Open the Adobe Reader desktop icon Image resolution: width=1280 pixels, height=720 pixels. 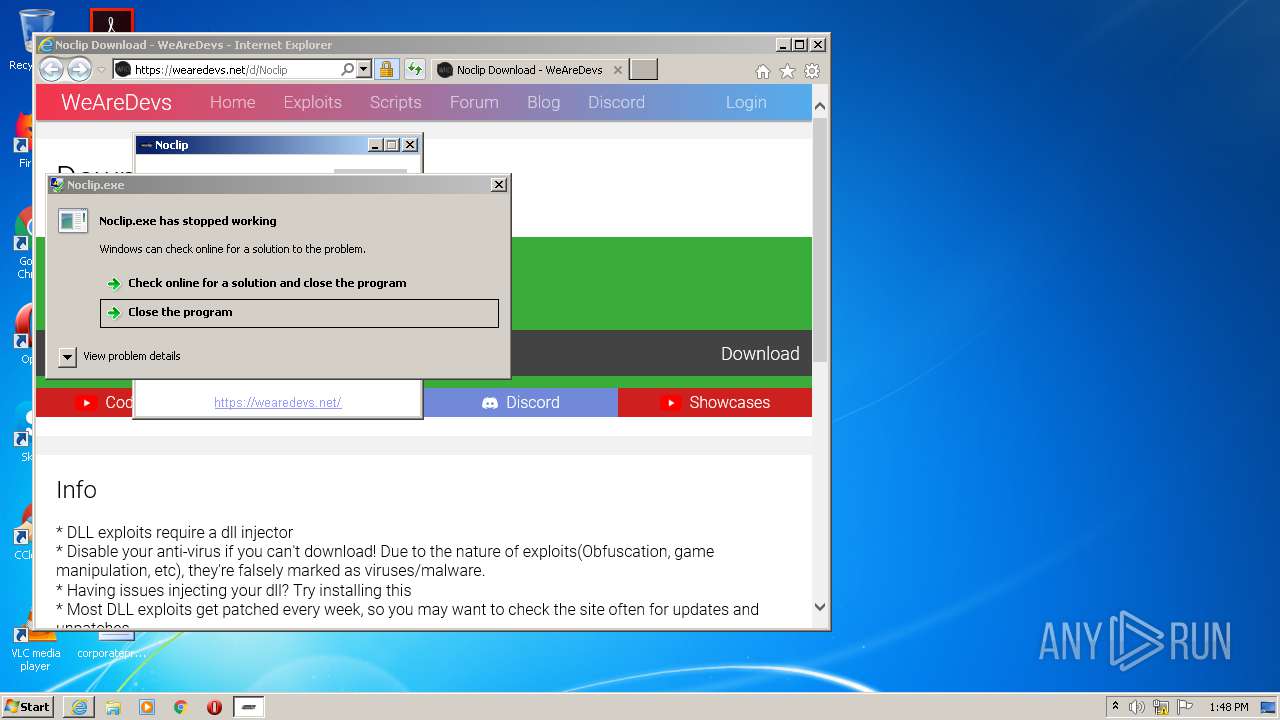112,22
